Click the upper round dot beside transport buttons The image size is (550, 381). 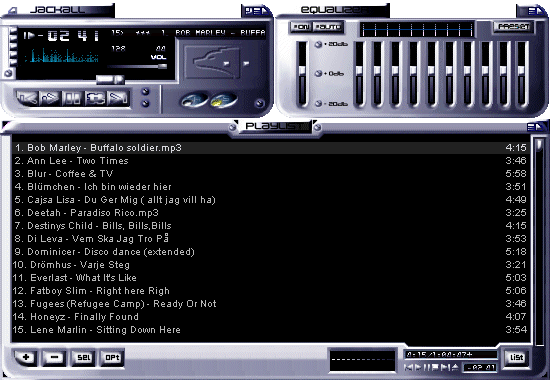coord(145,92)
